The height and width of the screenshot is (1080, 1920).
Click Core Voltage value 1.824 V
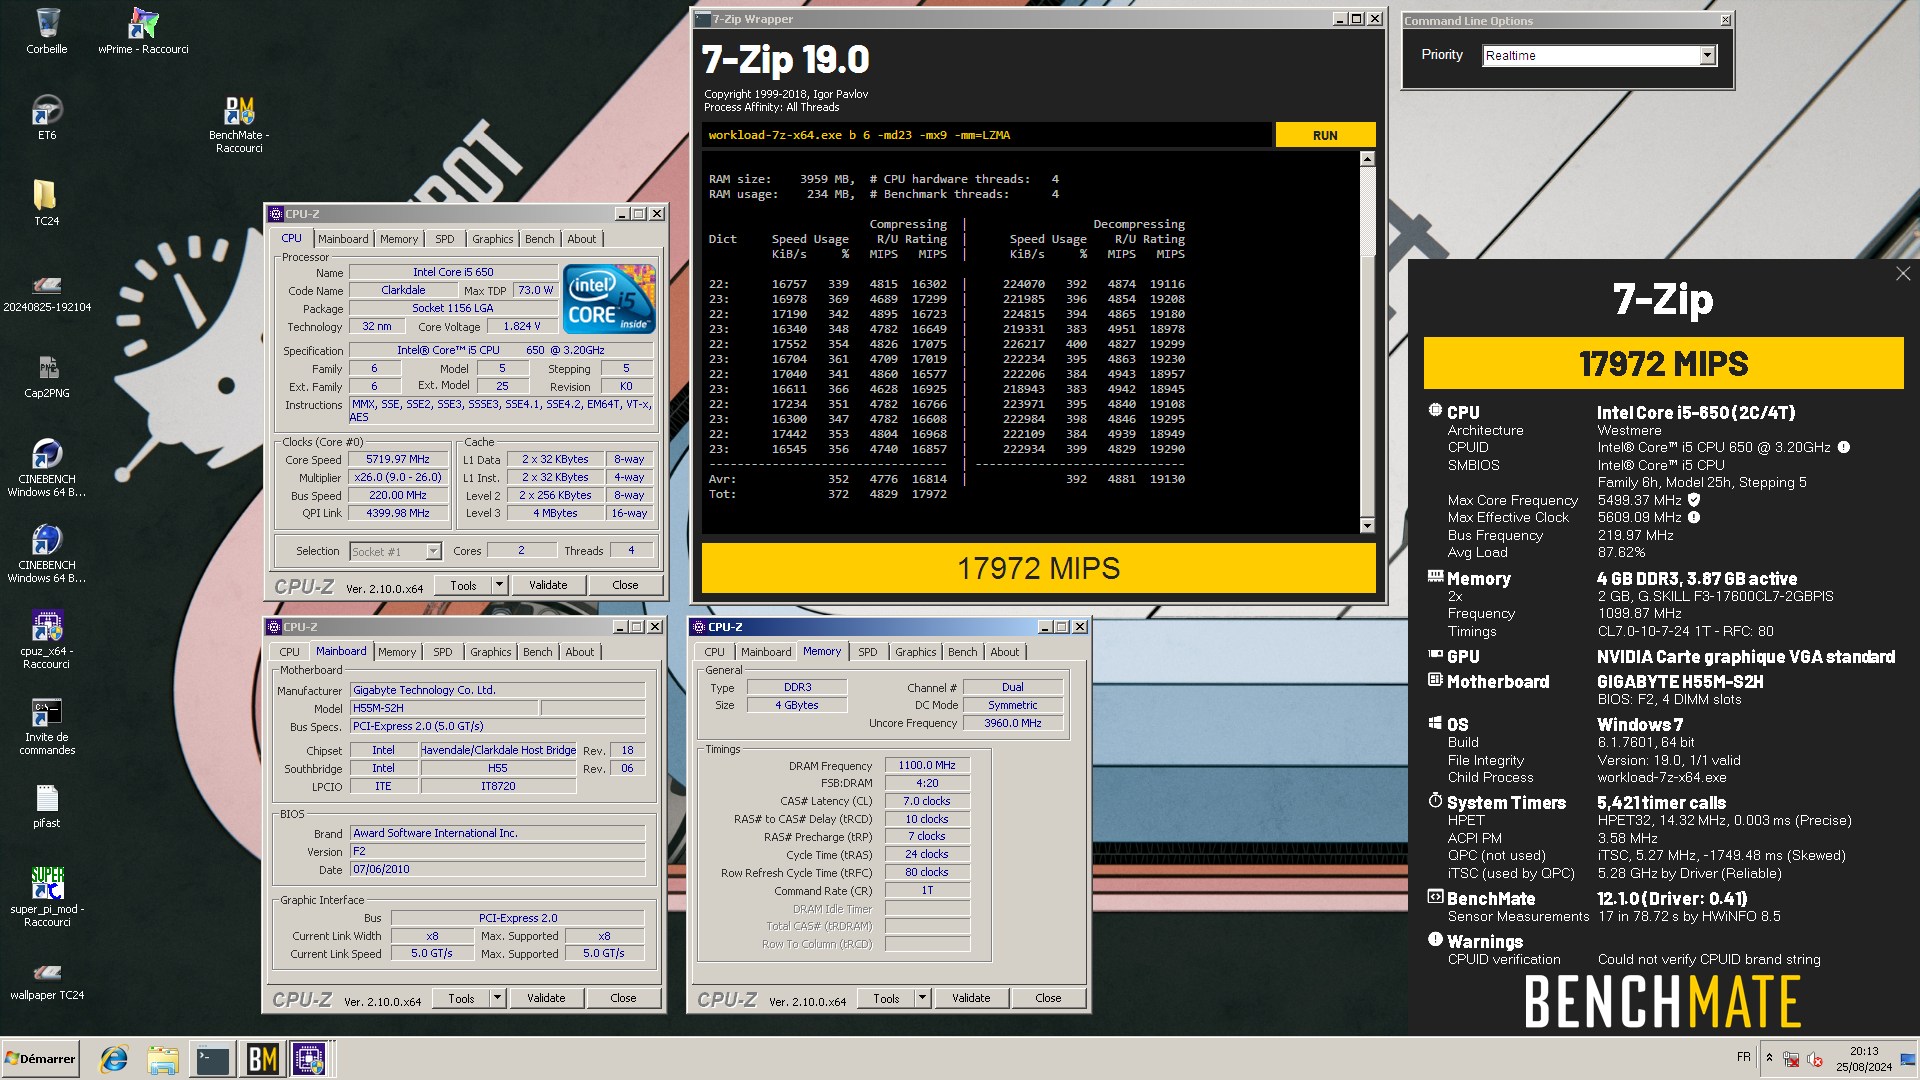pos(521,326)
